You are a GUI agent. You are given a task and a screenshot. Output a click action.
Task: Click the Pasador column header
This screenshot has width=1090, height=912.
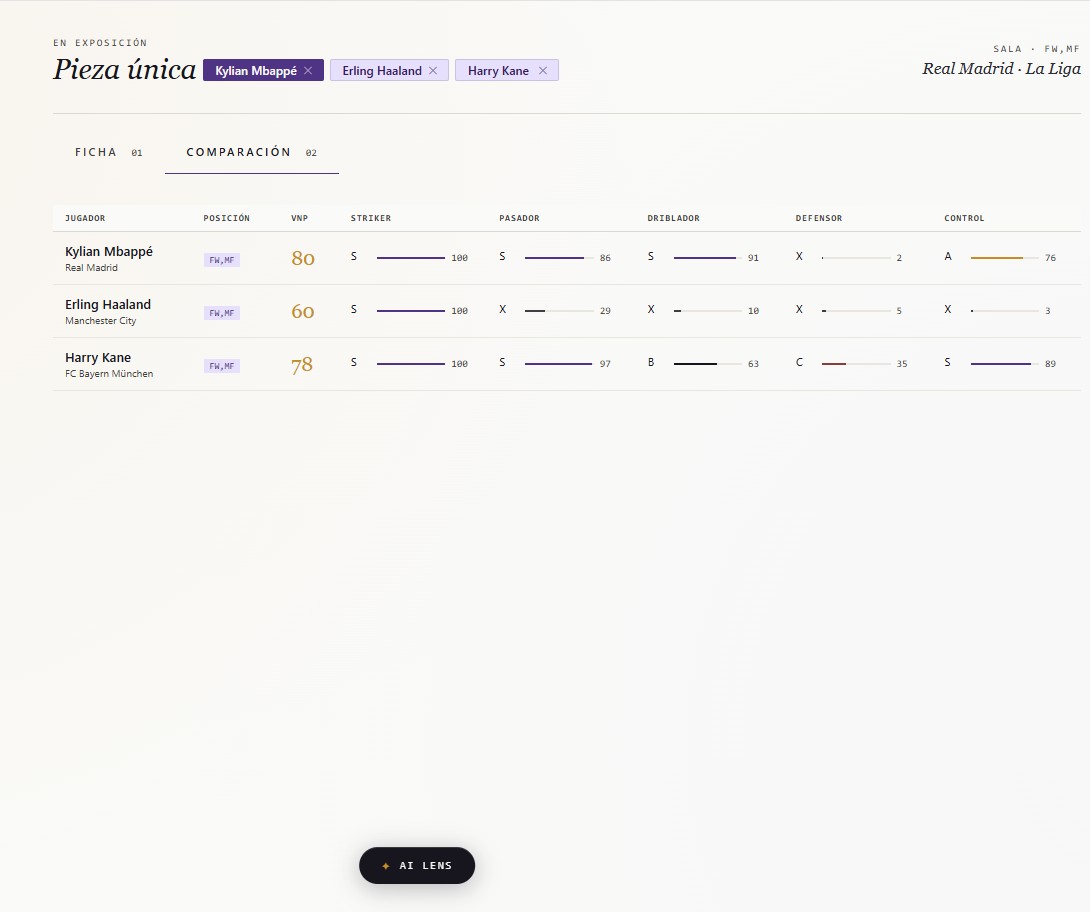coord(519,218)
